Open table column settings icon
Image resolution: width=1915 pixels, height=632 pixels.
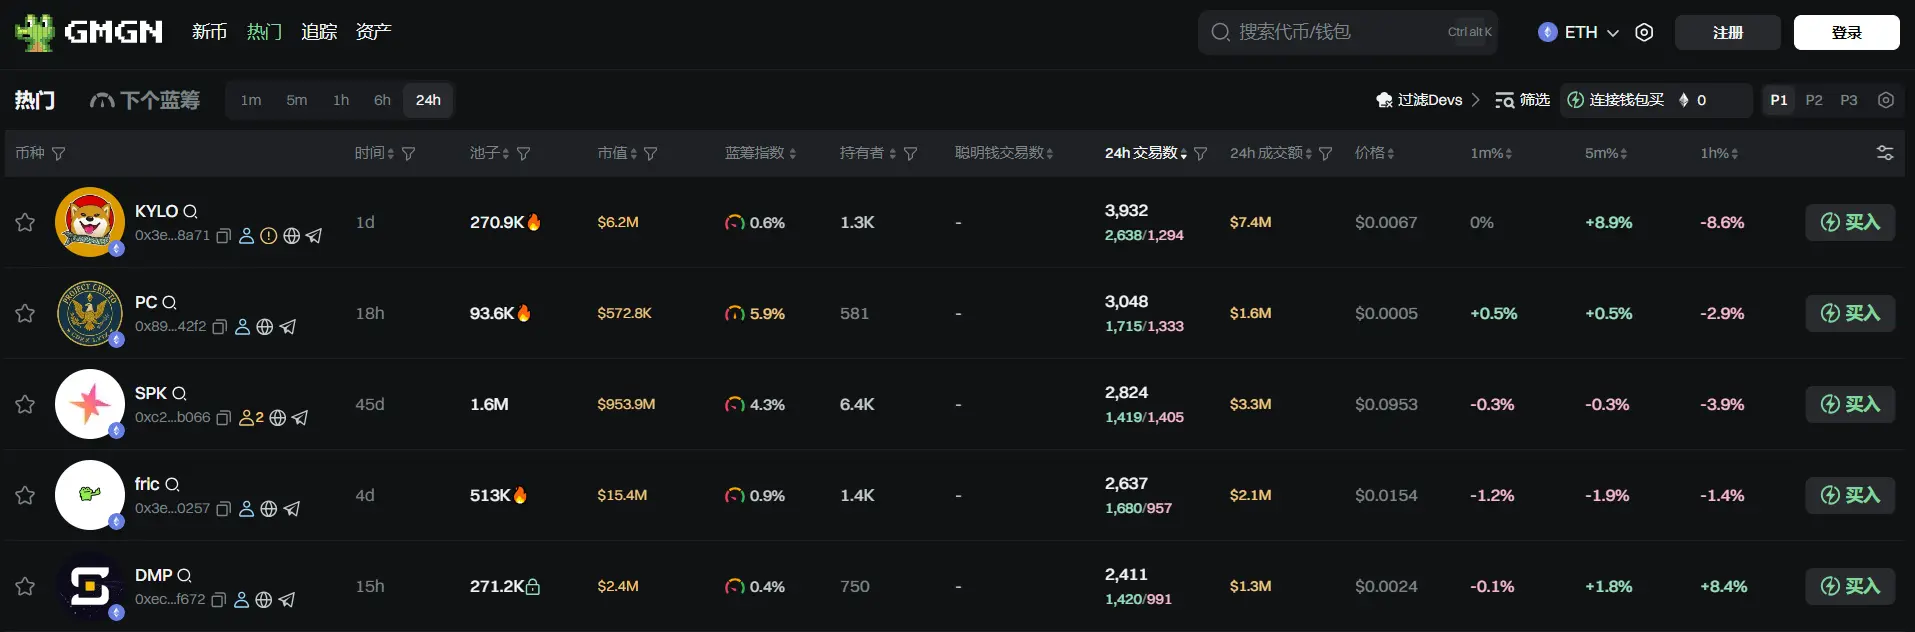point(1885,153)
